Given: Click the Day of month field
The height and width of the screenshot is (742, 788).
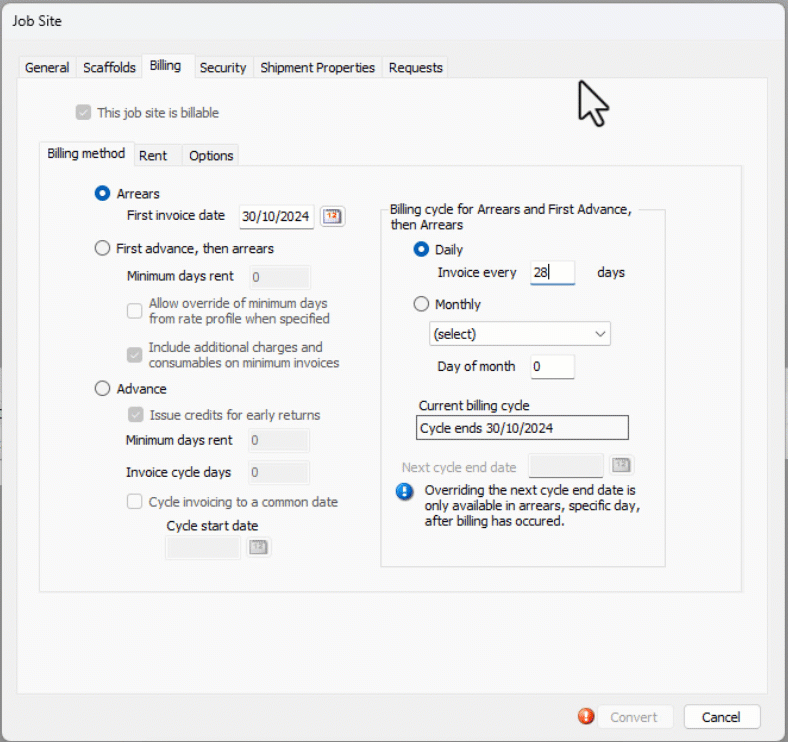Looking at the screenshot, I should [552, 367].
